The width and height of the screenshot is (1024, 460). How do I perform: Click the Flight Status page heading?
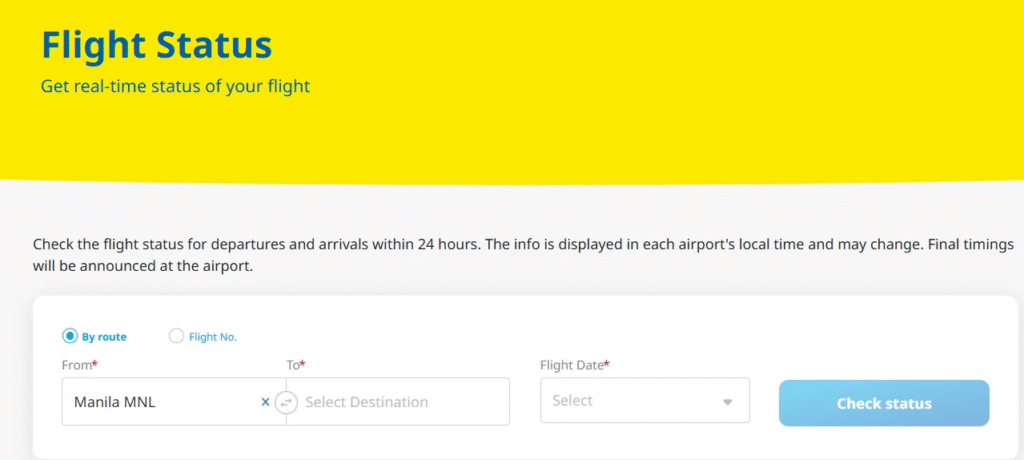(x=157, y=45)
